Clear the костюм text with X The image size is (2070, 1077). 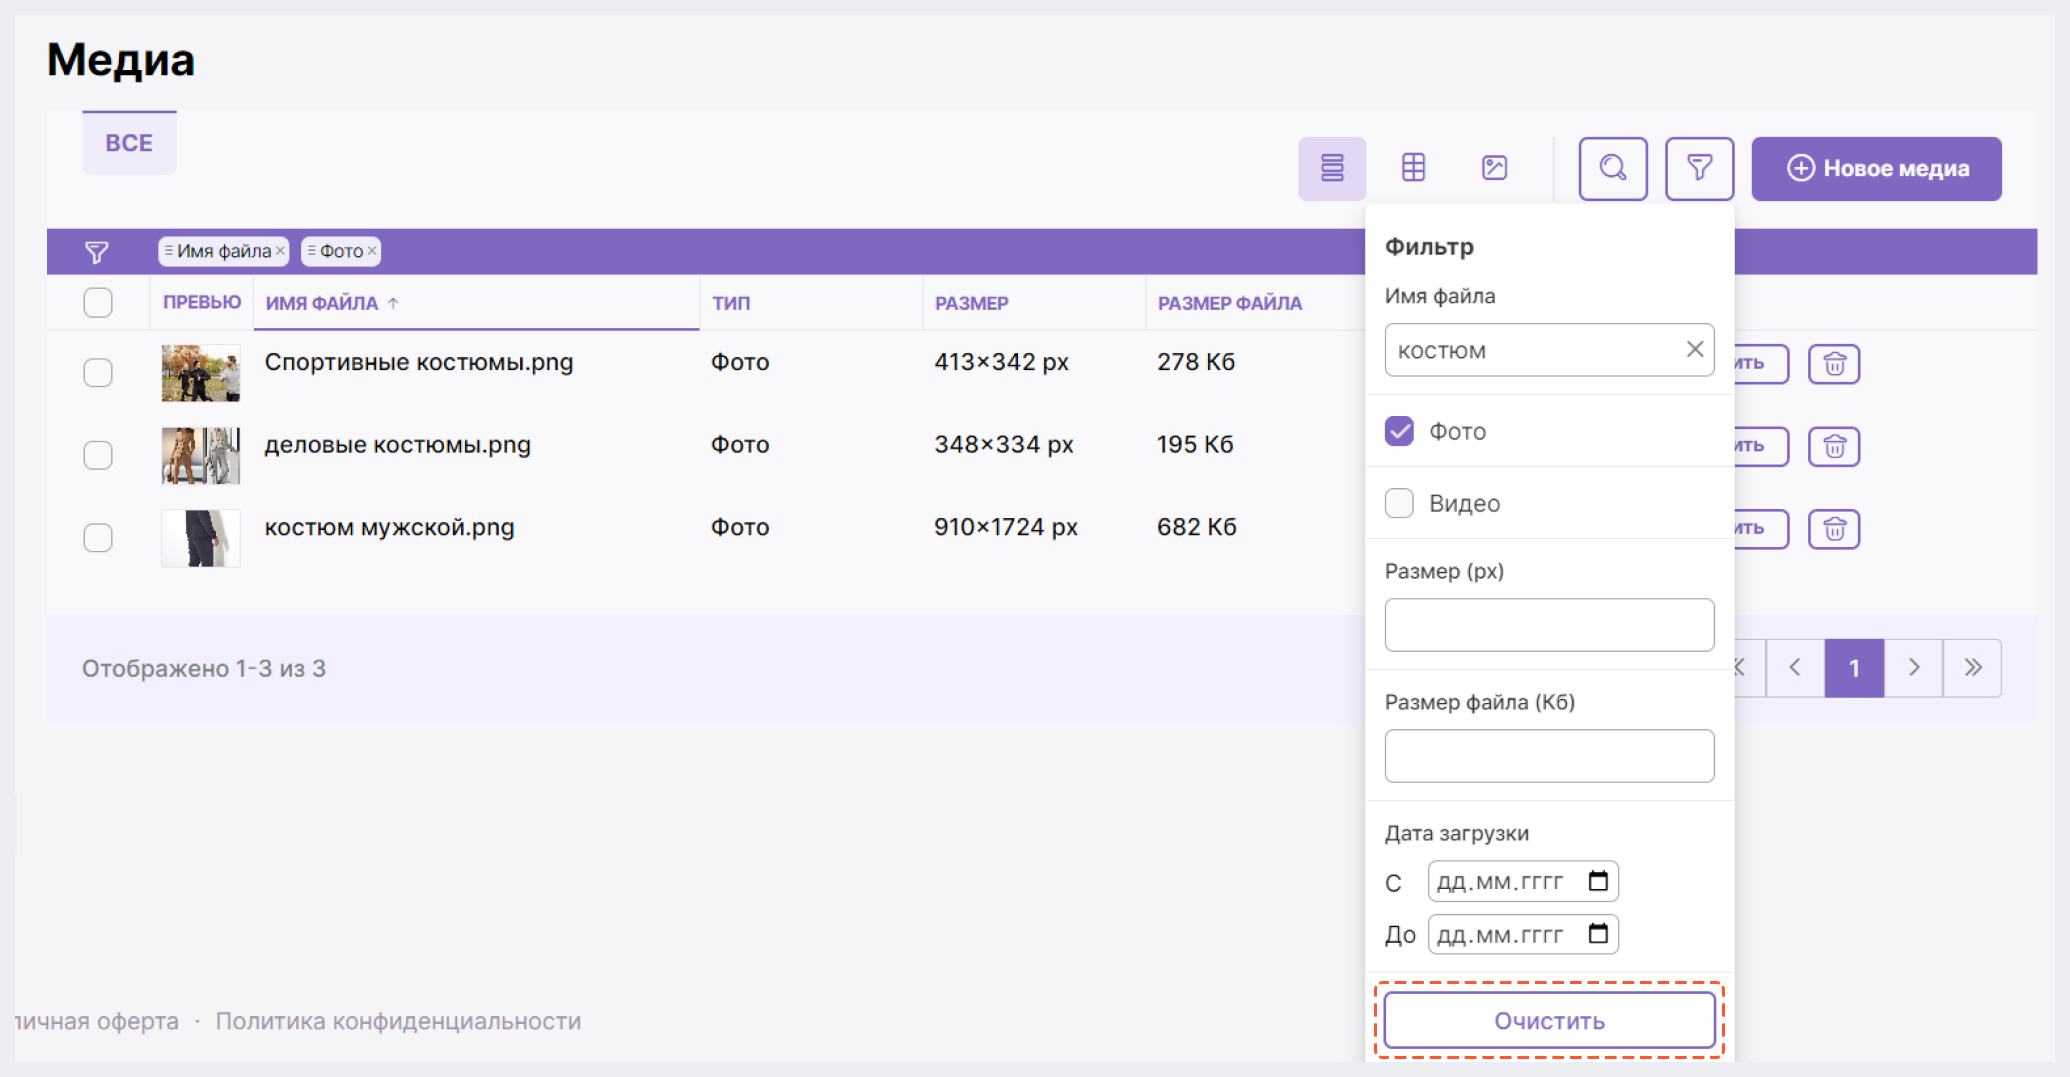(1695, 349)
